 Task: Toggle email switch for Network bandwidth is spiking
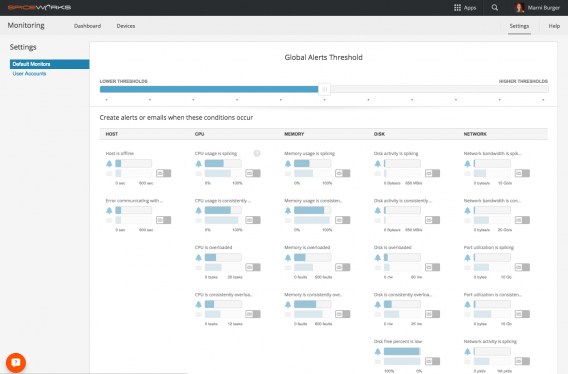[x=522, y=173]
